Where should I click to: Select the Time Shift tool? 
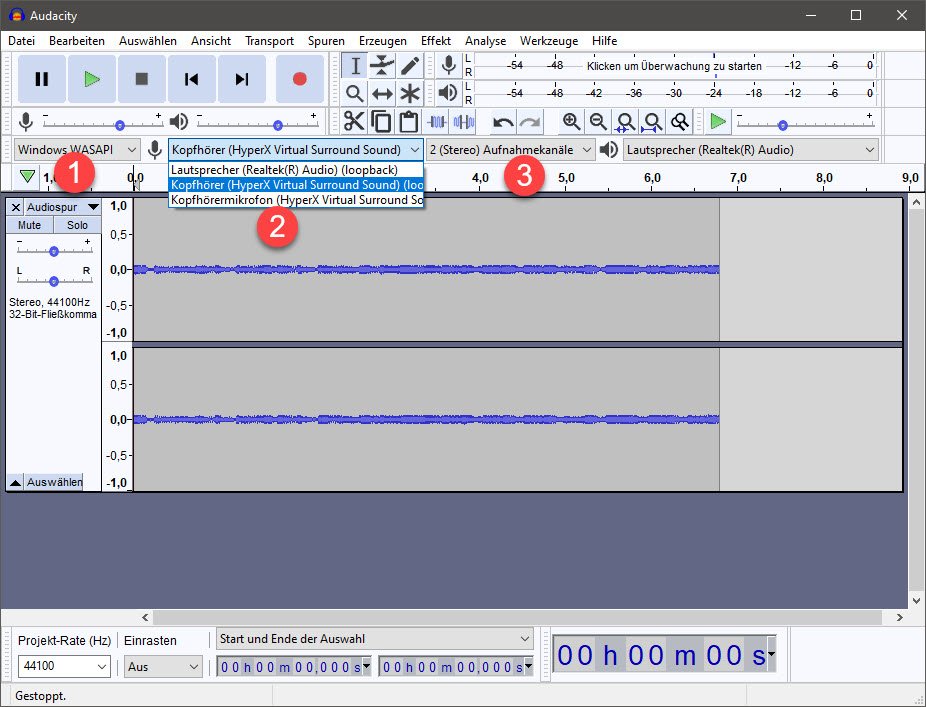(382, 94)
